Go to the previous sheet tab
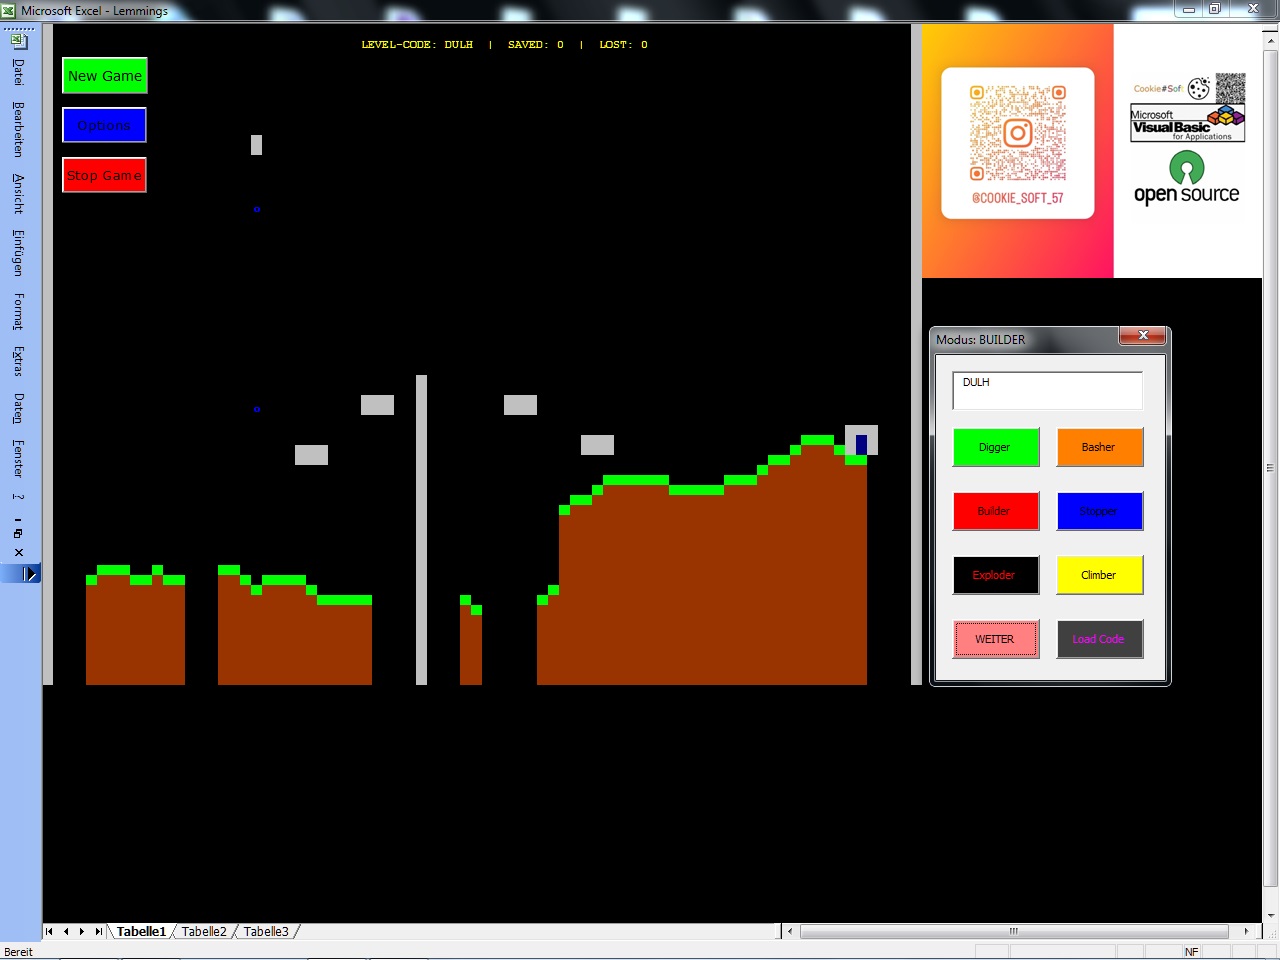Viewport: 1280px width, 960px height. (x=66, y=931)
